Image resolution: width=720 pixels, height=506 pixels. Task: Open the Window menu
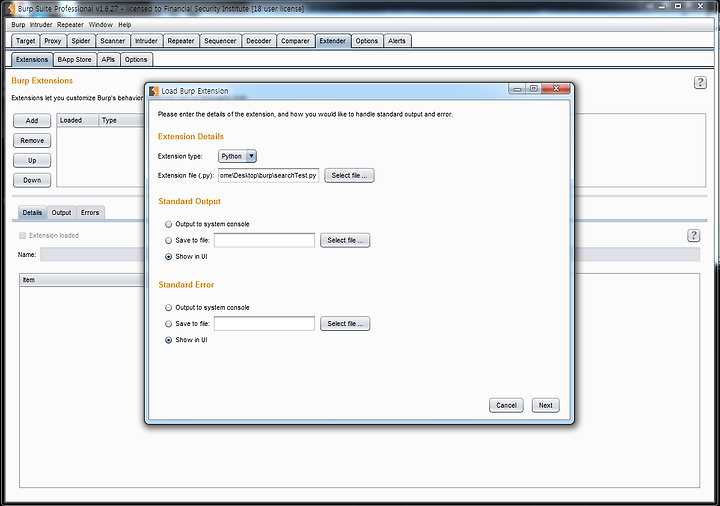pyautogui.click(x=101, y=25)
